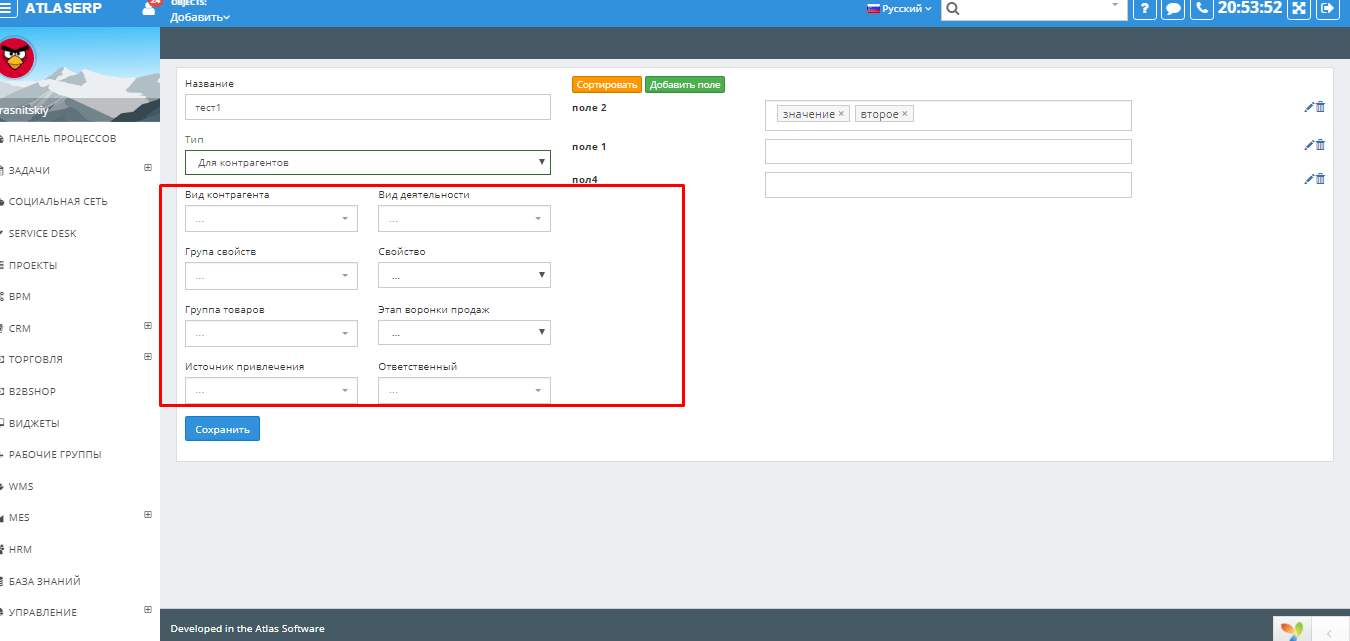Open 'РАБОЧИЕ ГРУППЫ' in sidebar

click(x=55, y=455)
